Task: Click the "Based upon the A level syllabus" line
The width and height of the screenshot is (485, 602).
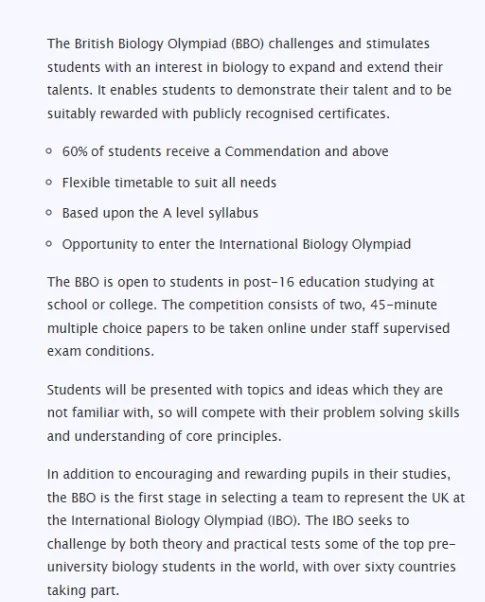Action: tap(160, 213)
